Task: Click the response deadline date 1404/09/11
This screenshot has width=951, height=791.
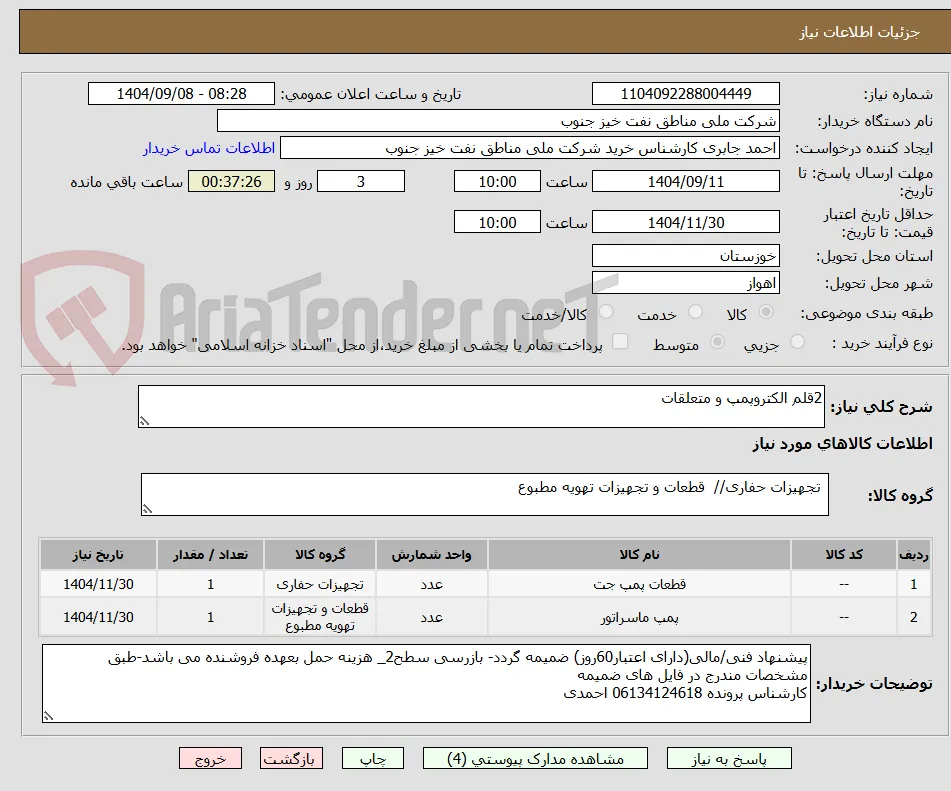Action: coord(685,181)
